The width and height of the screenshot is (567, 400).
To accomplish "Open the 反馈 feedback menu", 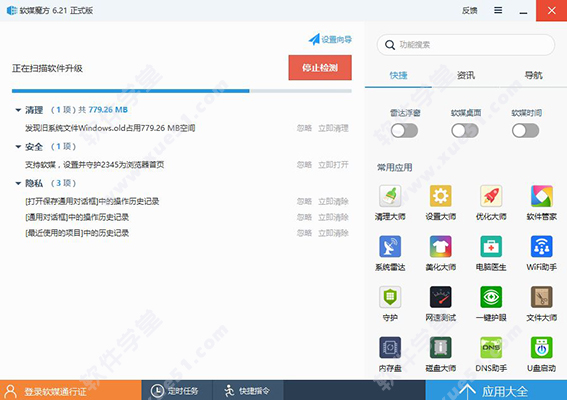I will 469,10.
